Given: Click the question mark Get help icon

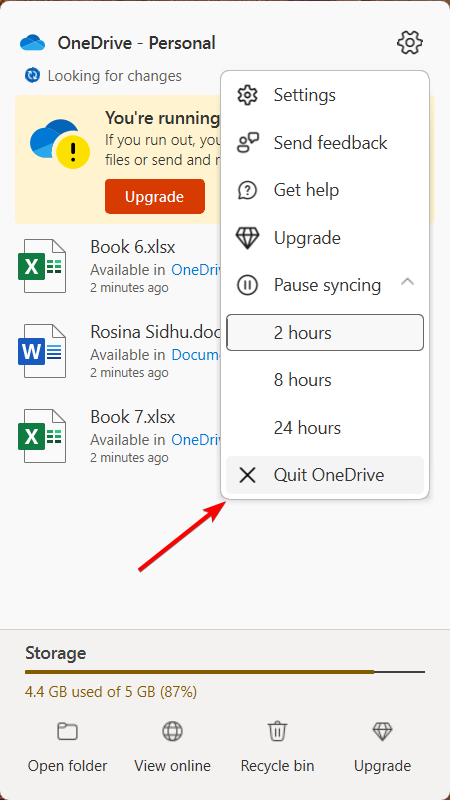Looking at the screenshot, I should tap(248, 190).
